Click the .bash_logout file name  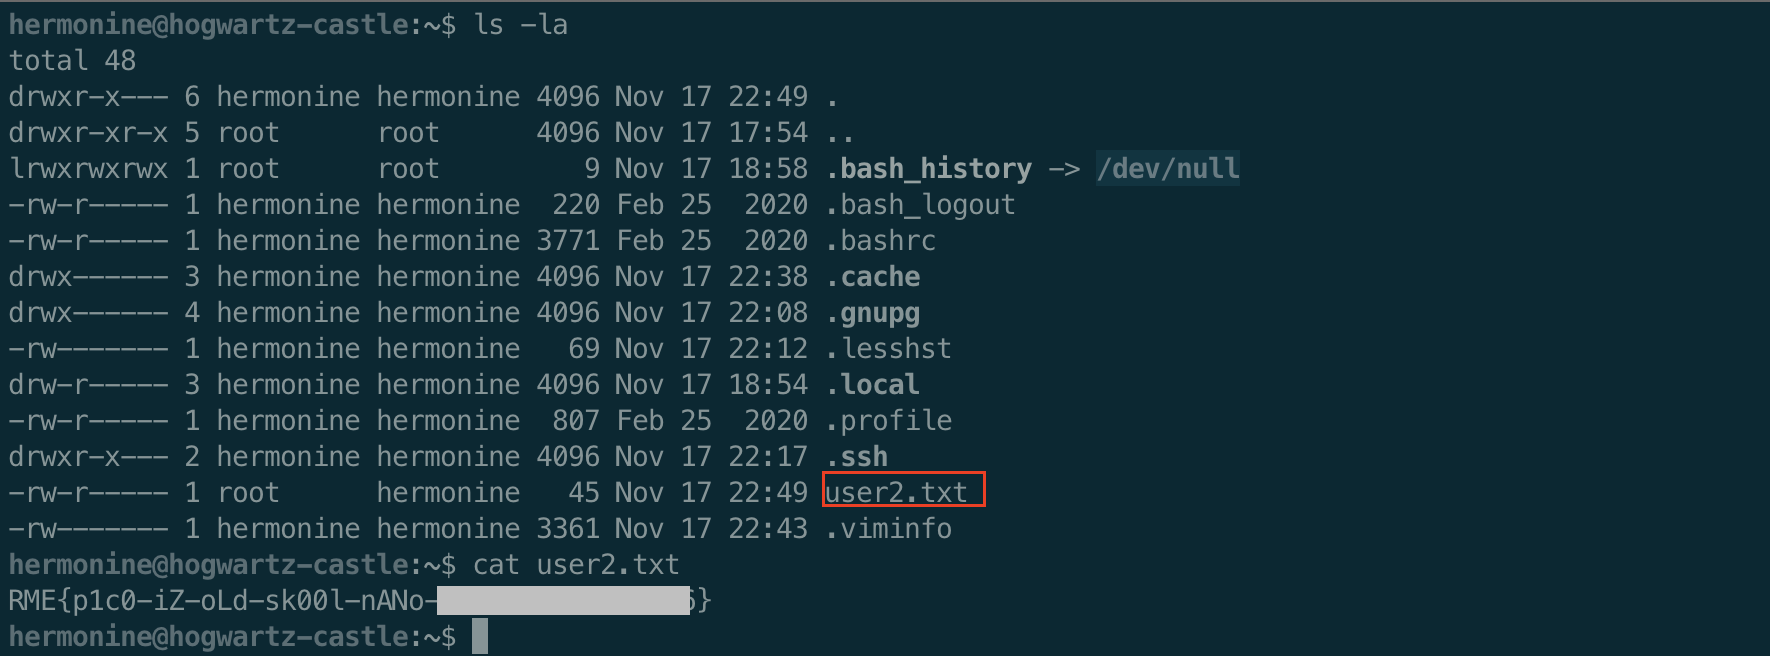point(921,206)
